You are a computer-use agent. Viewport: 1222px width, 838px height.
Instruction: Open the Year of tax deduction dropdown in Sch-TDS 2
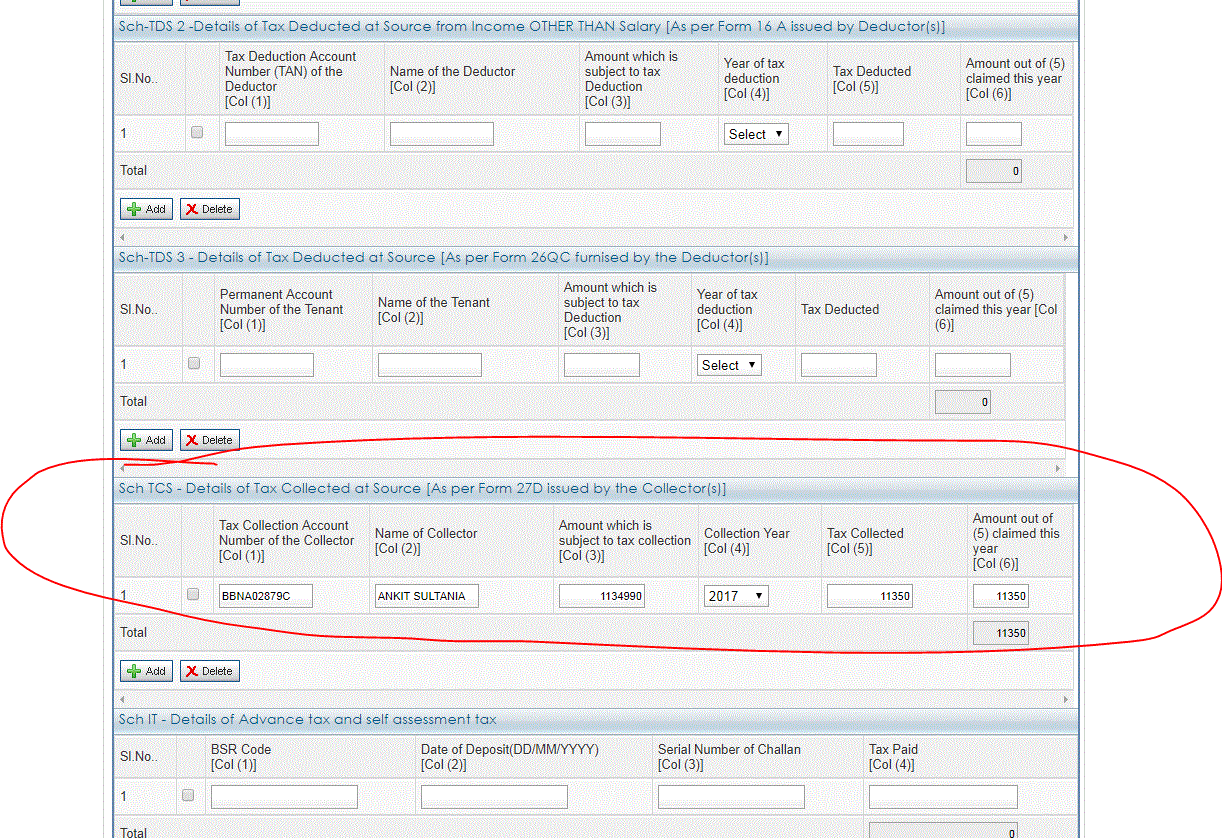pos(755,133)
